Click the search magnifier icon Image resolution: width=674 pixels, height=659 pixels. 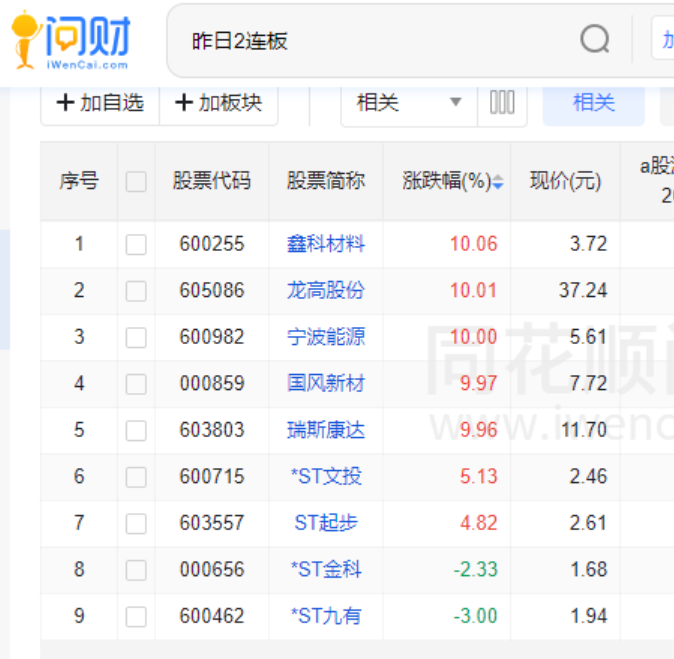[x=594, y=39]
